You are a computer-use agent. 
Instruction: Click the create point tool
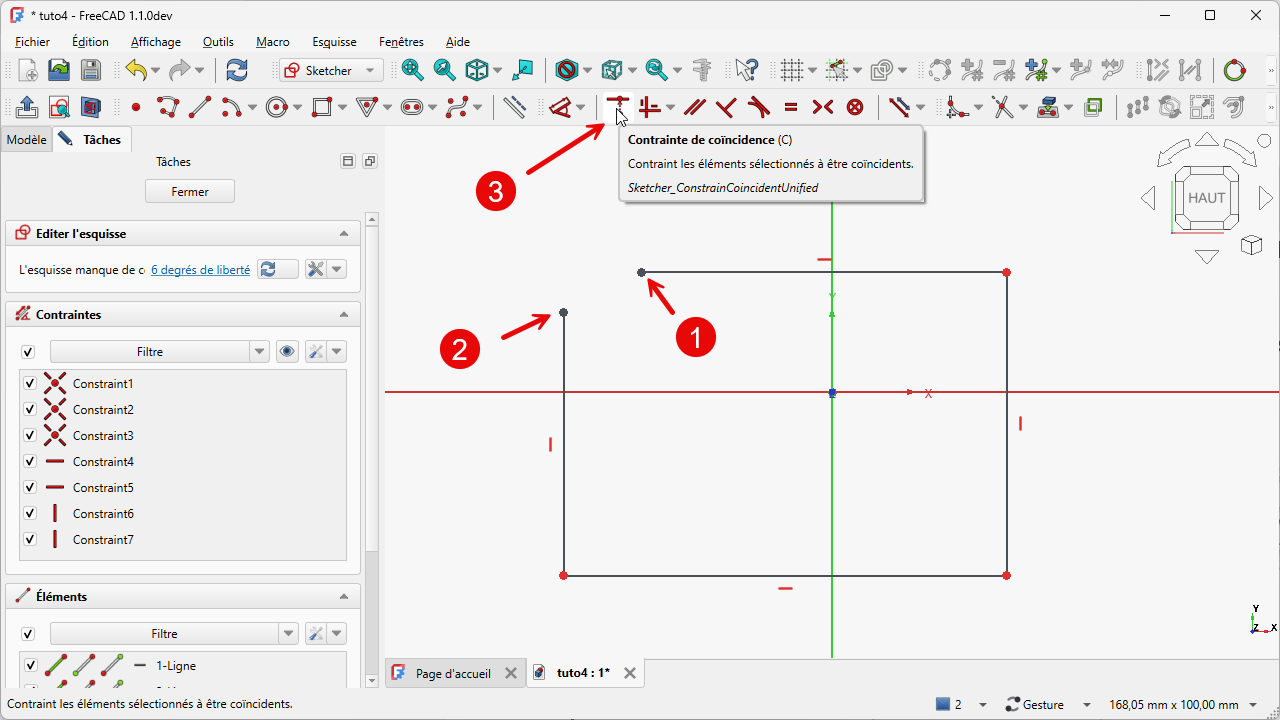(136, 107)
